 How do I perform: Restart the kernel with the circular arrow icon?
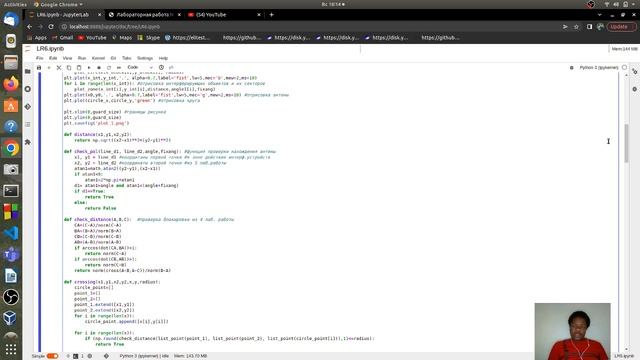point(109,68)
